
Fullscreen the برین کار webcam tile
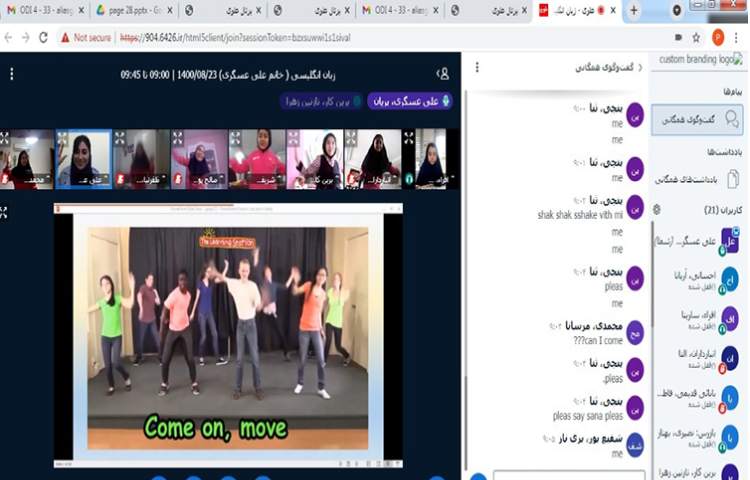pos(293,139)
